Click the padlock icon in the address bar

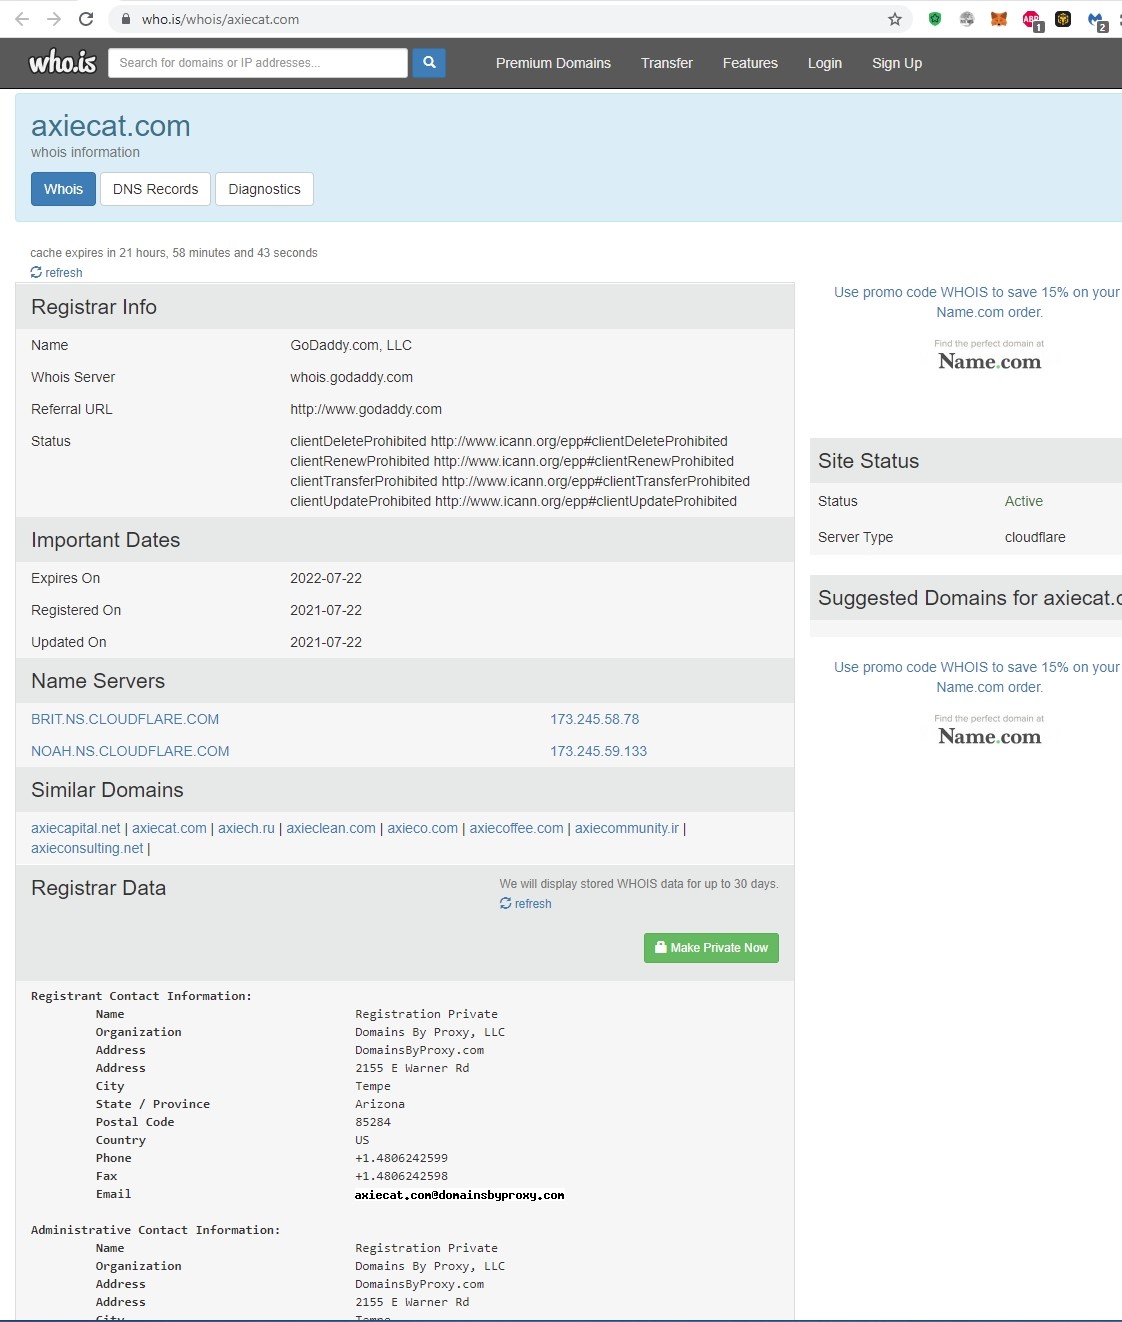click(x=125, y=19)
